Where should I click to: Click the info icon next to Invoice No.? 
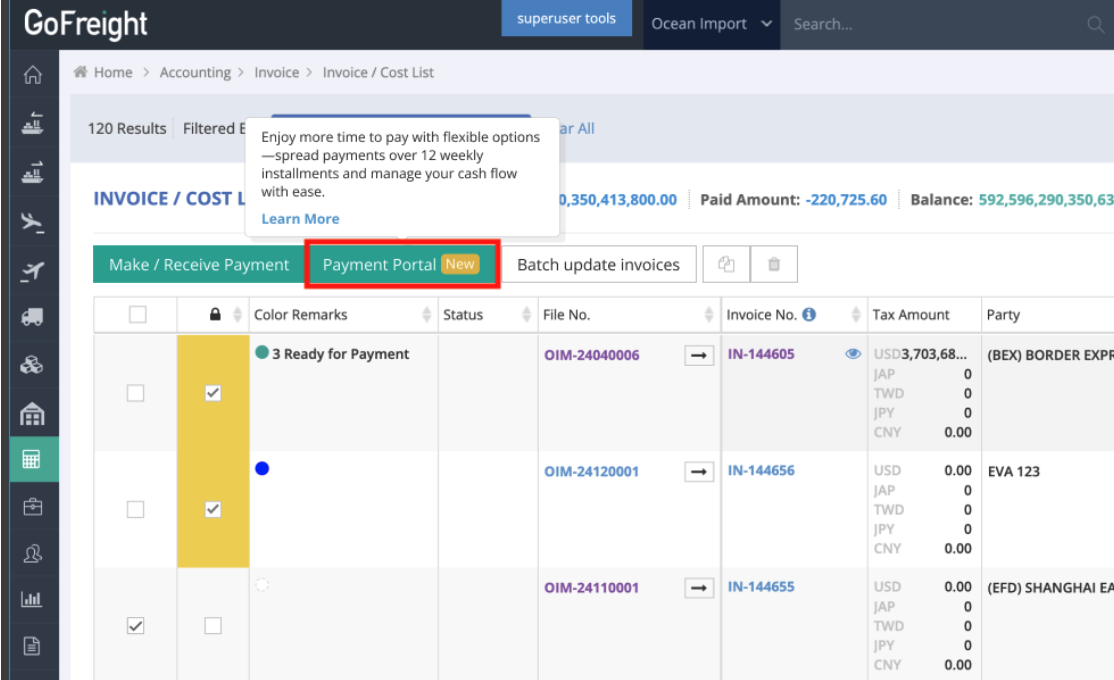[x=809, y=314]
